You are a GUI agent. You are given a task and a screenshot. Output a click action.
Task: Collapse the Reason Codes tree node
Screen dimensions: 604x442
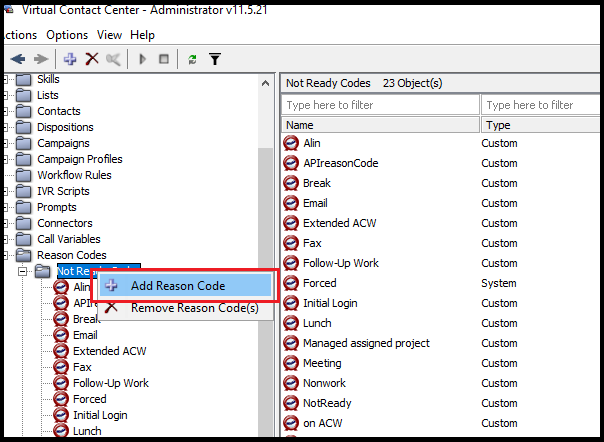point(5,255)
